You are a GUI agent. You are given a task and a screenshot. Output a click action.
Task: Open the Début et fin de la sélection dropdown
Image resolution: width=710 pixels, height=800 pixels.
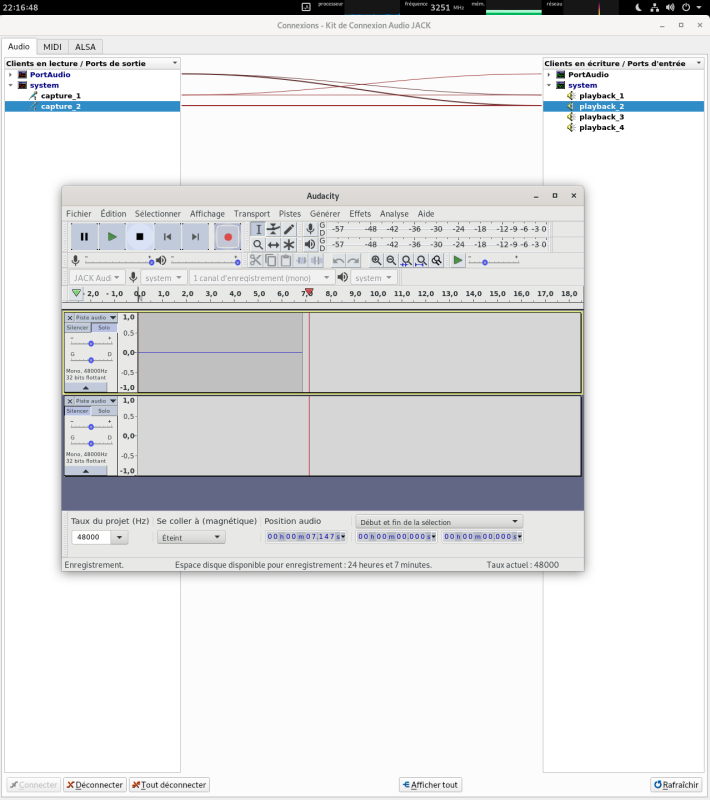(439, 522)
